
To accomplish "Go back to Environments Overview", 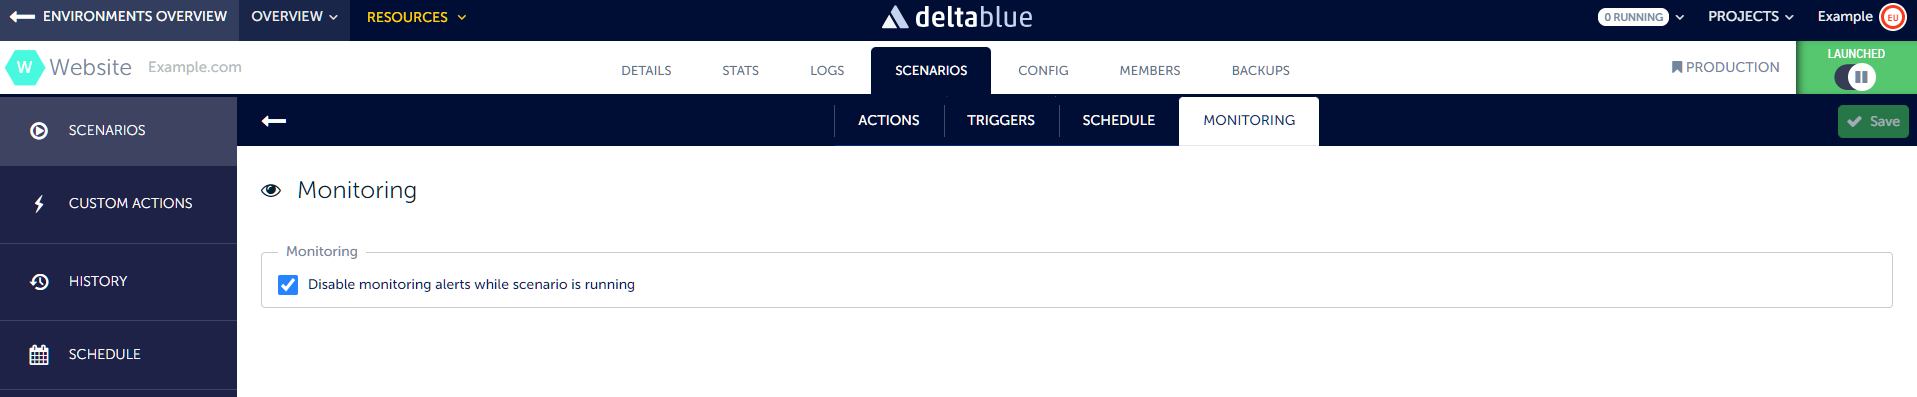I will [119, 17].
